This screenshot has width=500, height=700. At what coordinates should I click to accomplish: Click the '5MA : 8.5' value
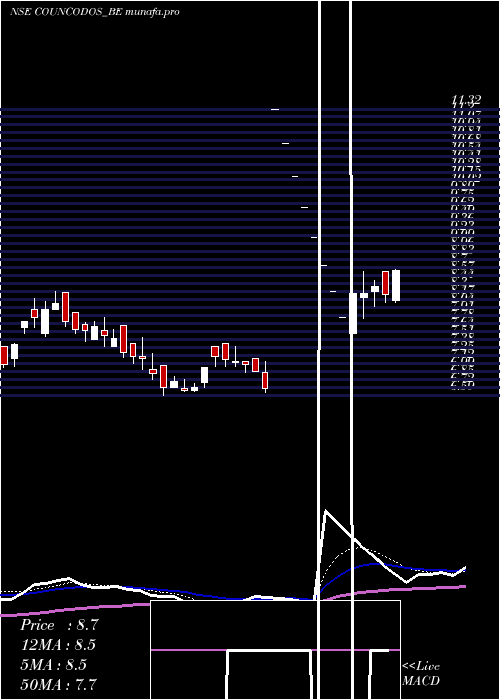(54, 664)
